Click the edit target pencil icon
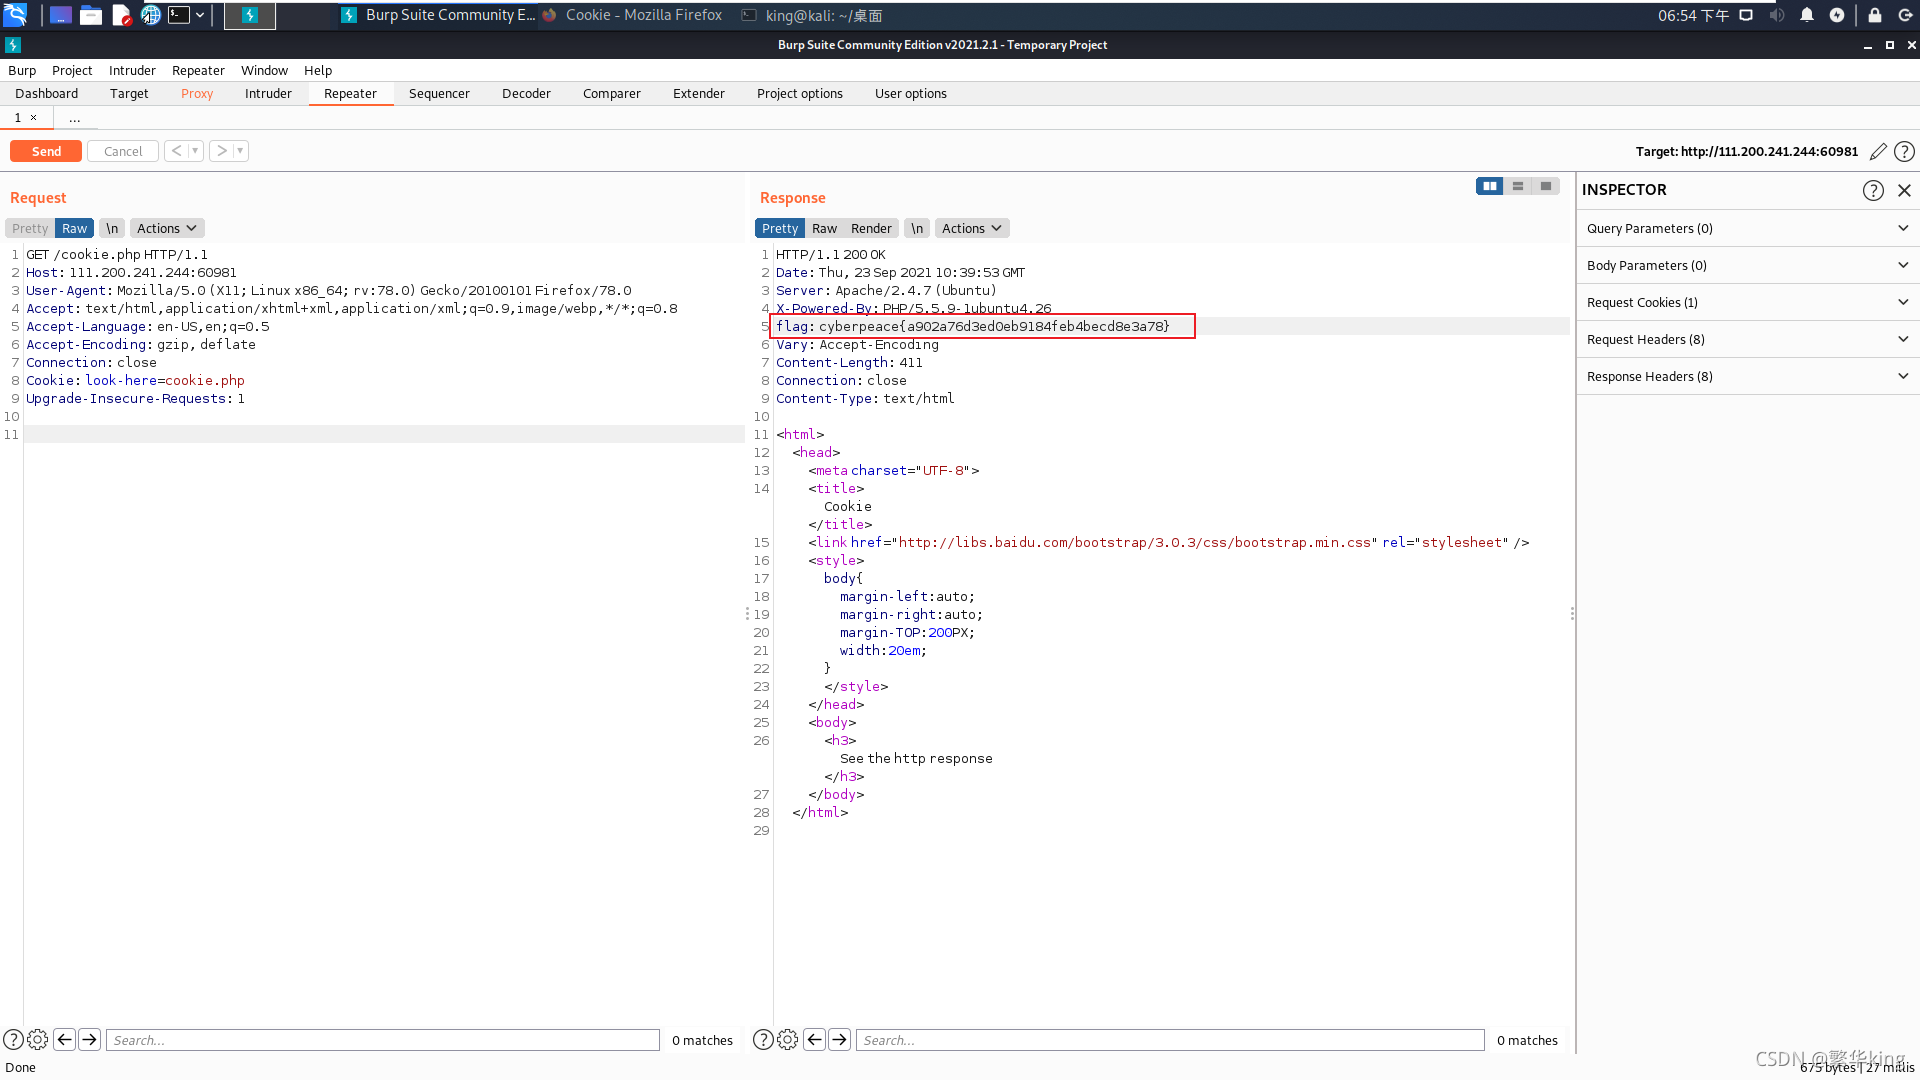Viewport: 1920px width, 1080px height. point(1878,151)
